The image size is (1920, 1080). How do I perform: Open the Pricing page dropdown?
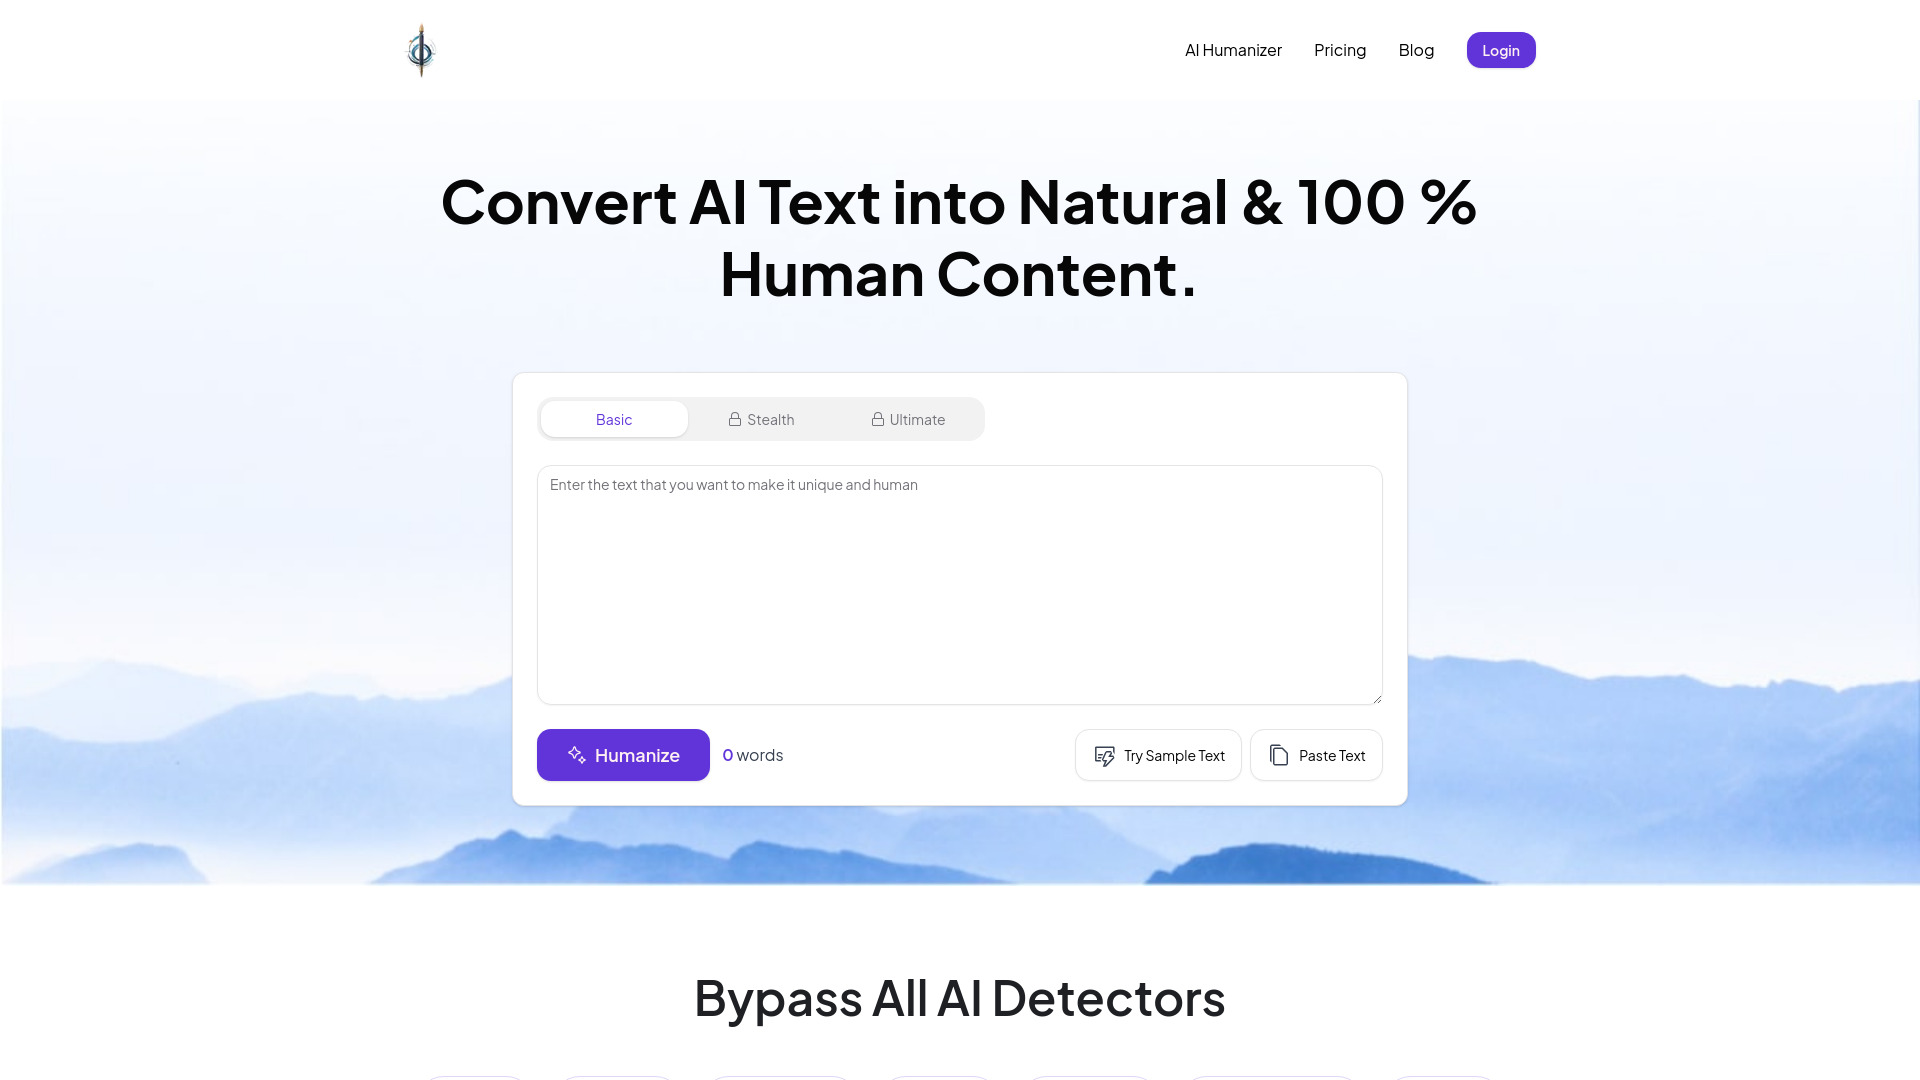click(x=1340, y=50)
